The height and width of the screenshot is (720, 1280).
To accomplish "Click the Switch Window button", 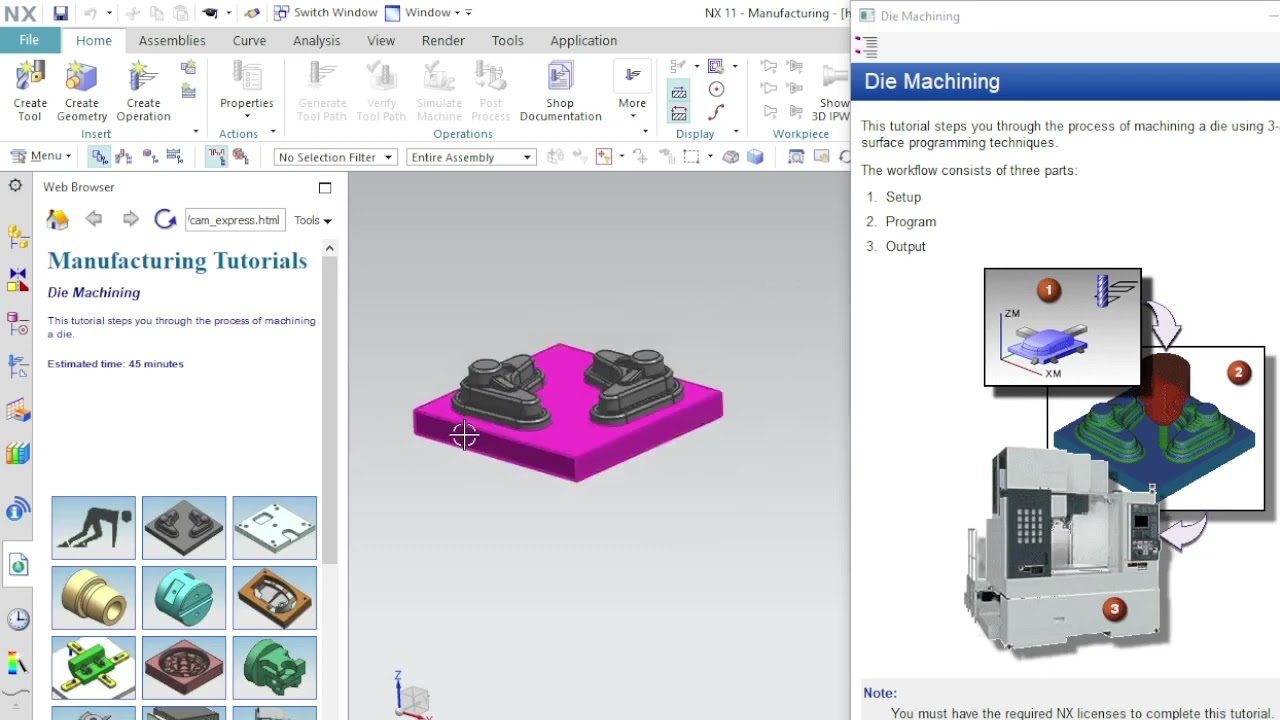I will coord(325,13).
